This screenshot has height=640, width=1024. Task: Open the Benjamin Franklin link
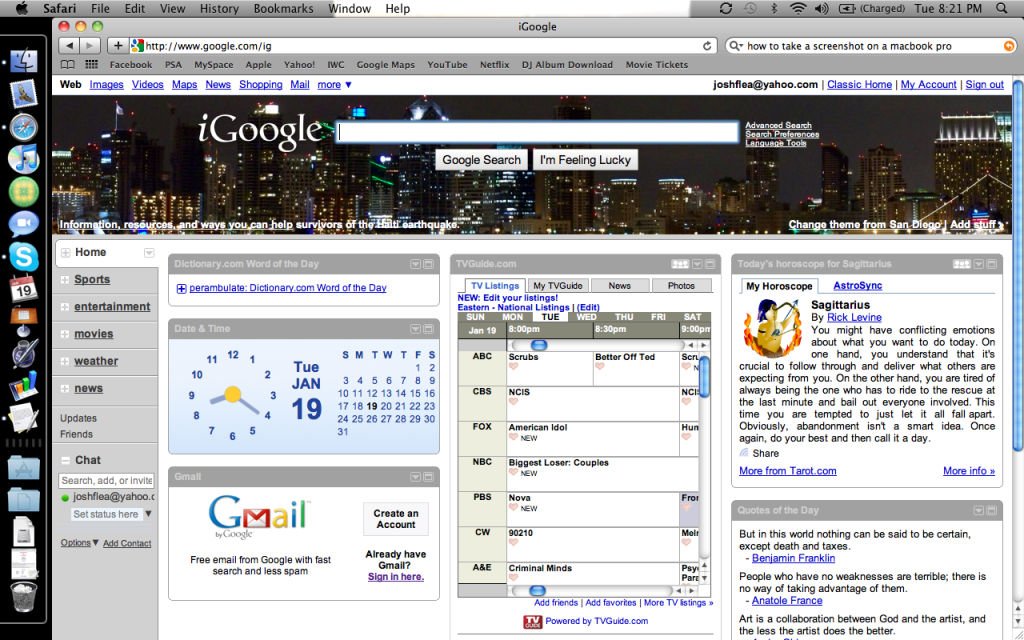(x=793, y=558)
